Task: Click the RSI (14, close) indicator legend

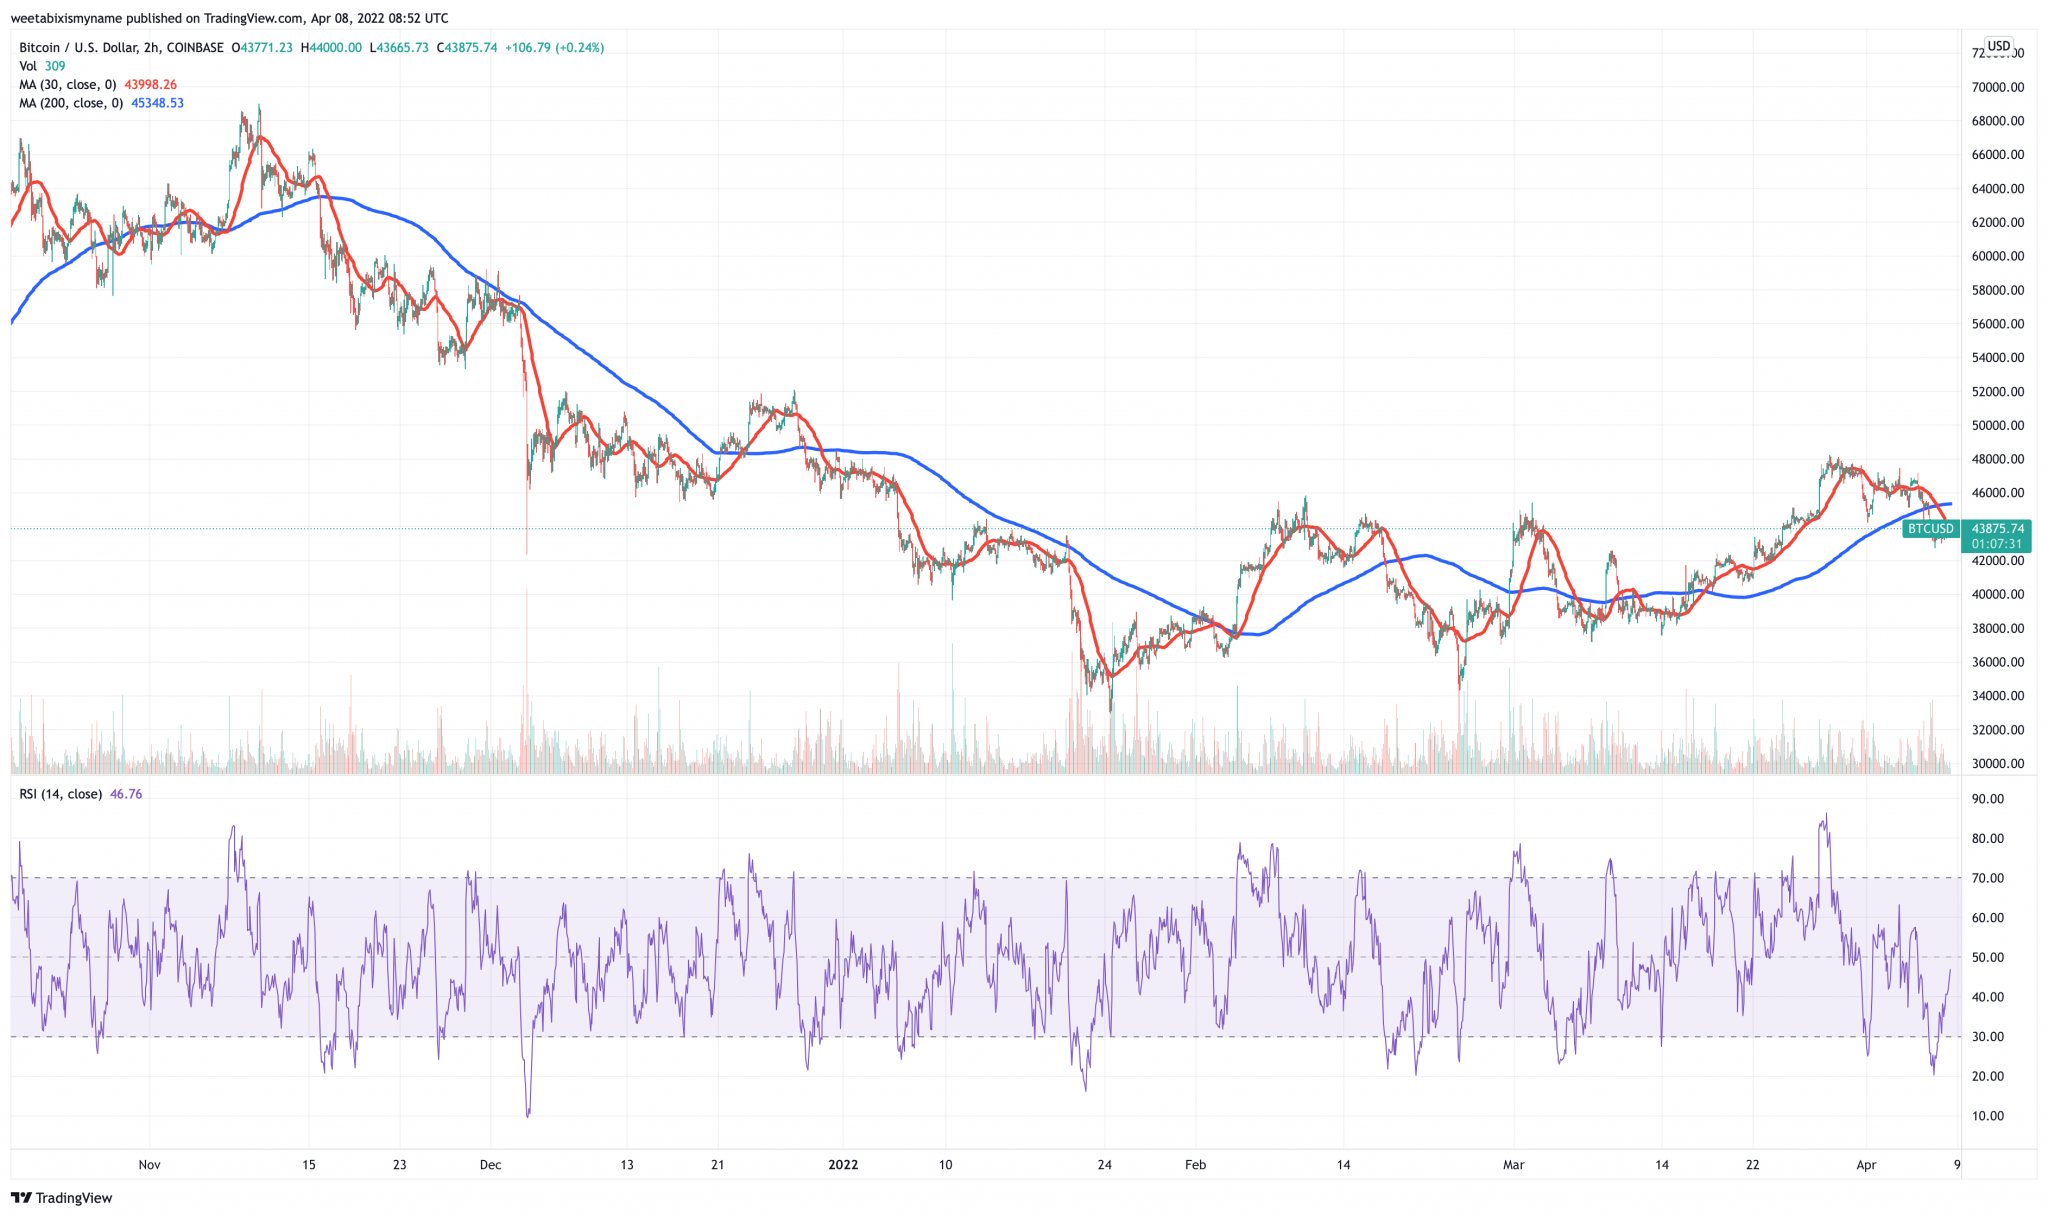Action: [61, 794]
